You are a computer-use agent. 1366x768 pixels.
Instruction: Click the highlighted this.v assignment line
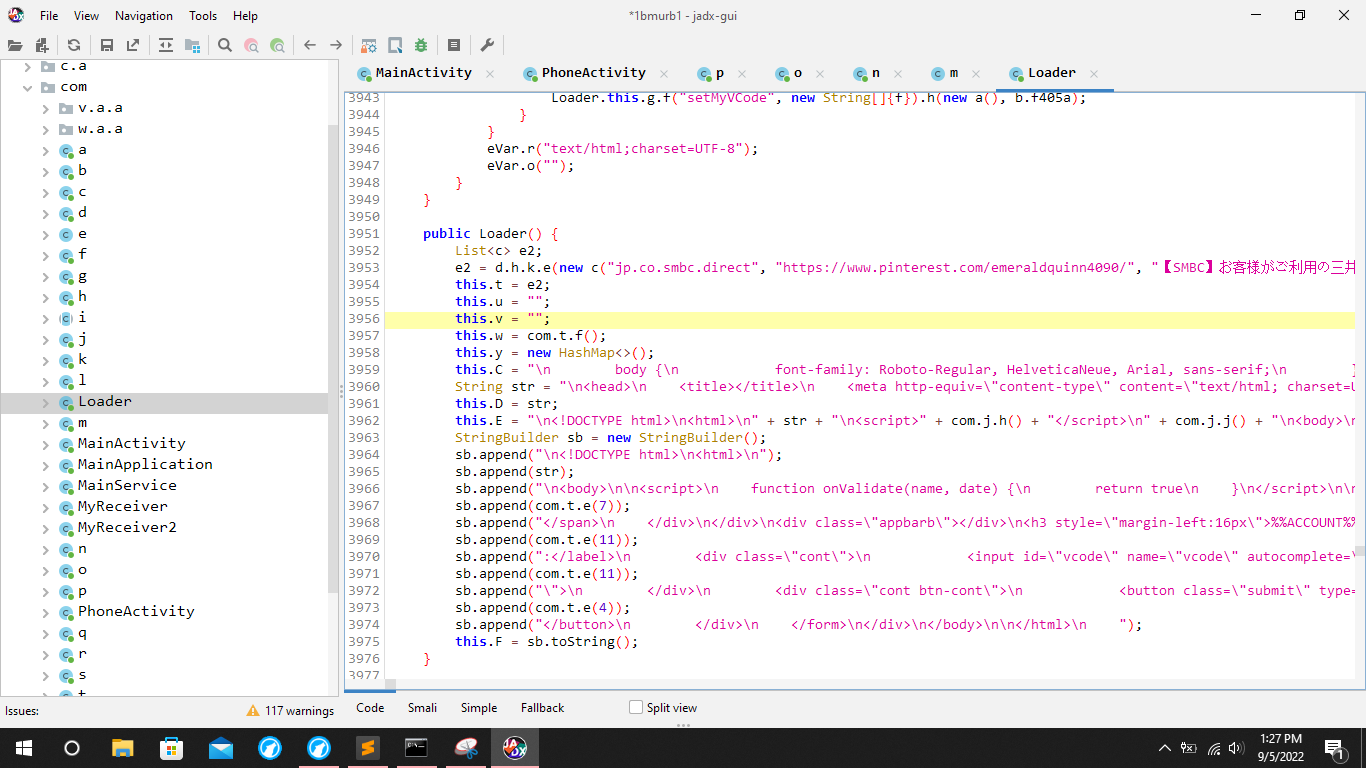870,319
